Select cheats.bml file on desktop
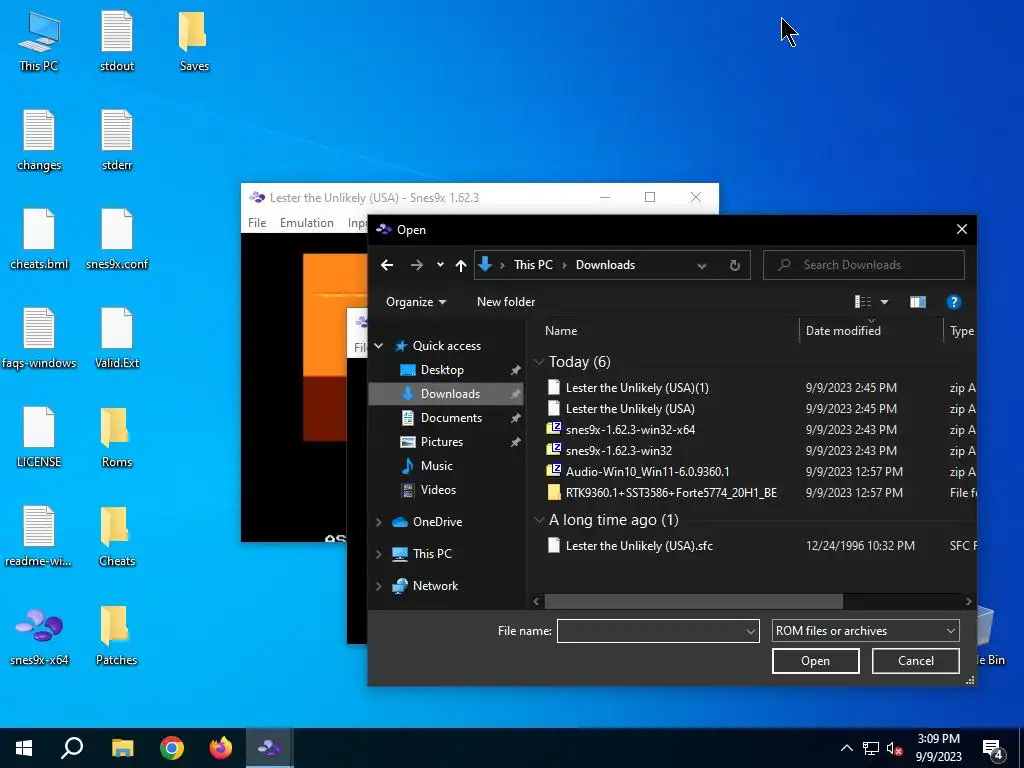The height and width of the screenshot is (768, 1024). coord(39,239)
